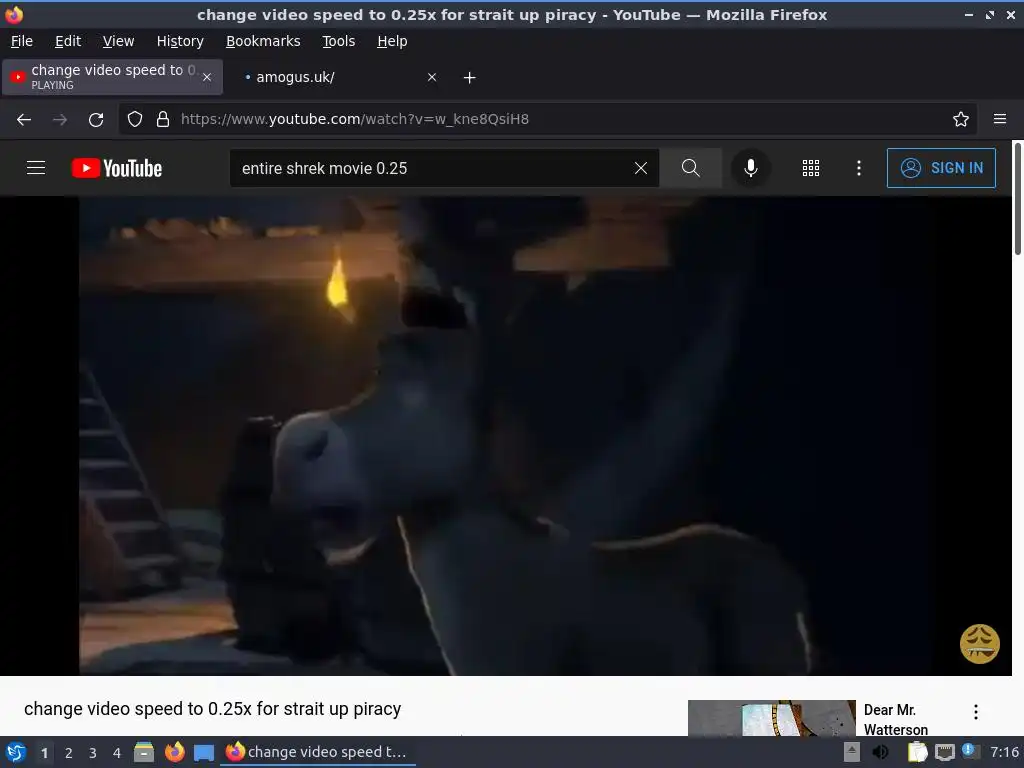
Task: Click the YouTube search magnifier button
Action: 690,168
